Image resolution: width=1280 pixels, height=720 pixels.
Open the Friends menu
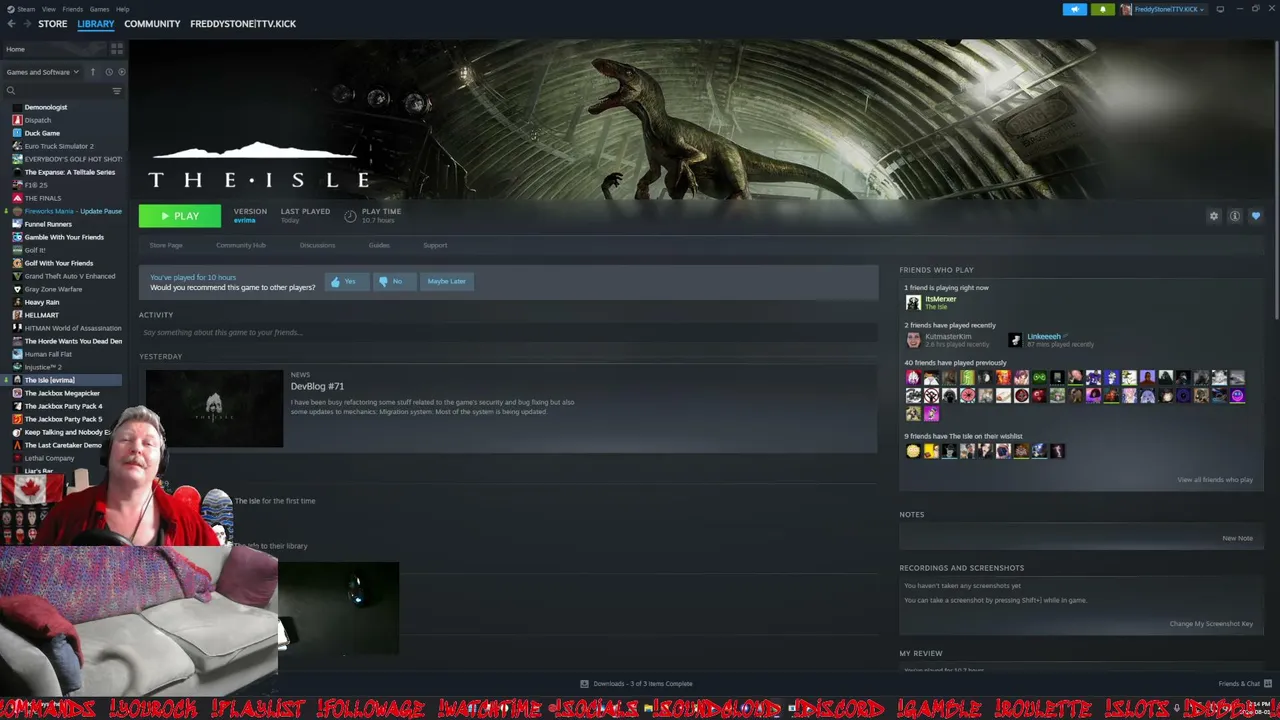pos(73,9)
